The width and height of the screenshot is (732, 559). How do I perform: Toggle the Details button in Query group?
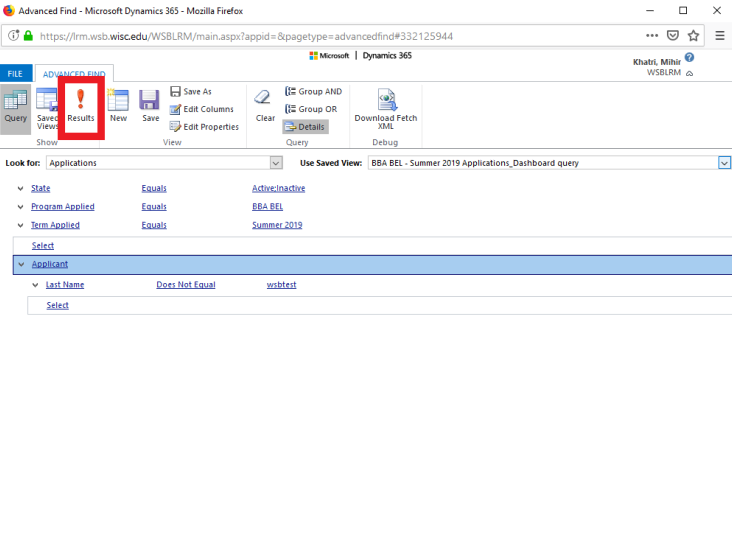(305, 127)
